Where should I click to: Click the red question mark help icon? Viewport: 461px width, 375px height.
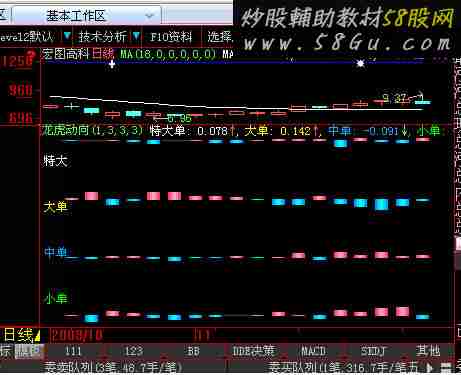pyautogui.click(x=32, y=54)
